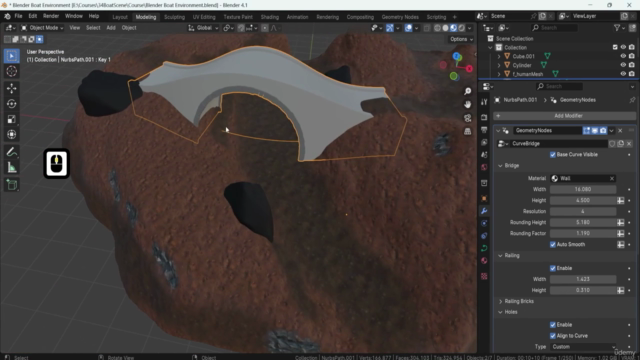Click the bridge Width 16.080 slider
The image size is (640, 360).
click(583, 189)
